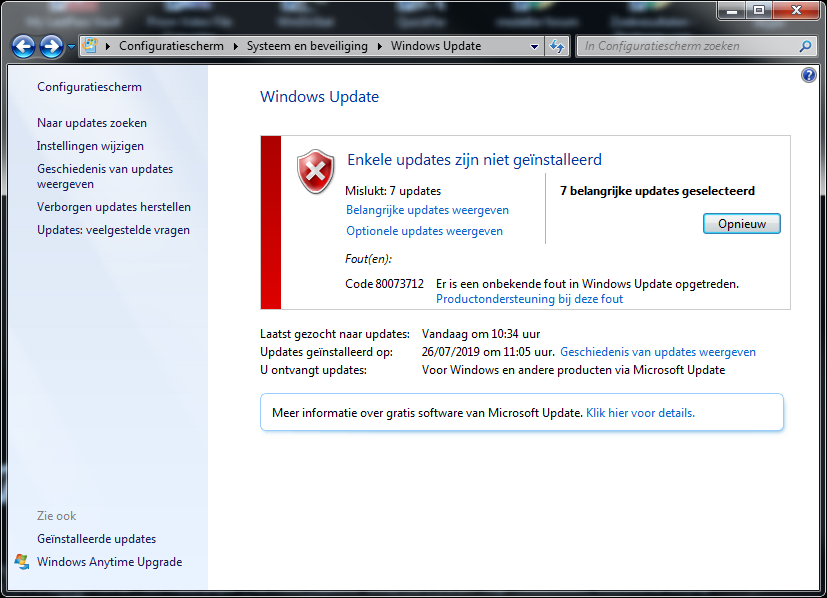This screenshot has width=827, height=598.
Task: Click the 'Mislukt: 7 updates' text
Action: click(x=393, y=191)
